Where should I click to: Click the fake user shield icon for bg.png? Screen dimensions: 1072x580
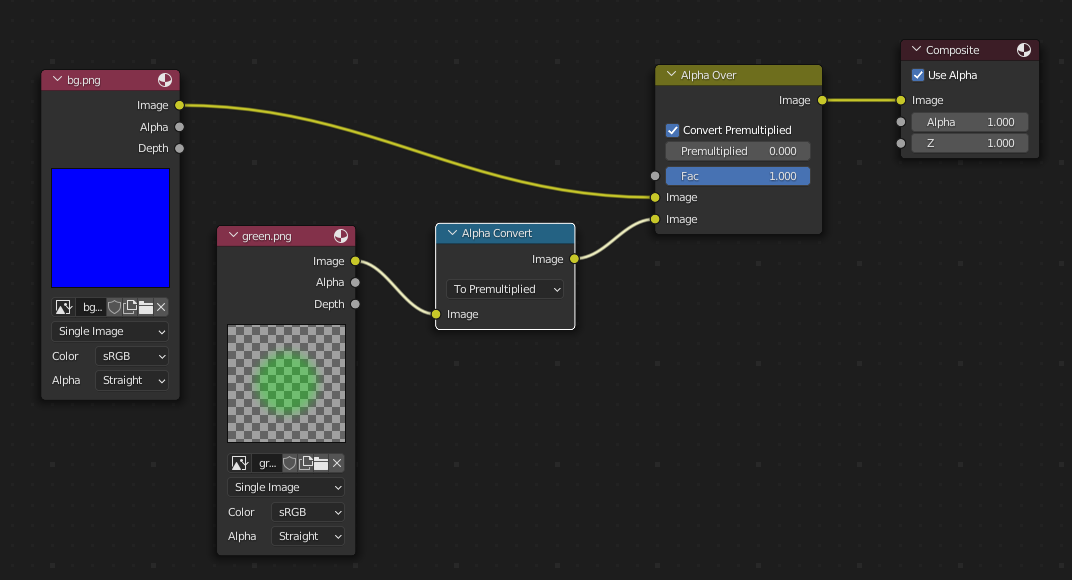pos(114,307)
